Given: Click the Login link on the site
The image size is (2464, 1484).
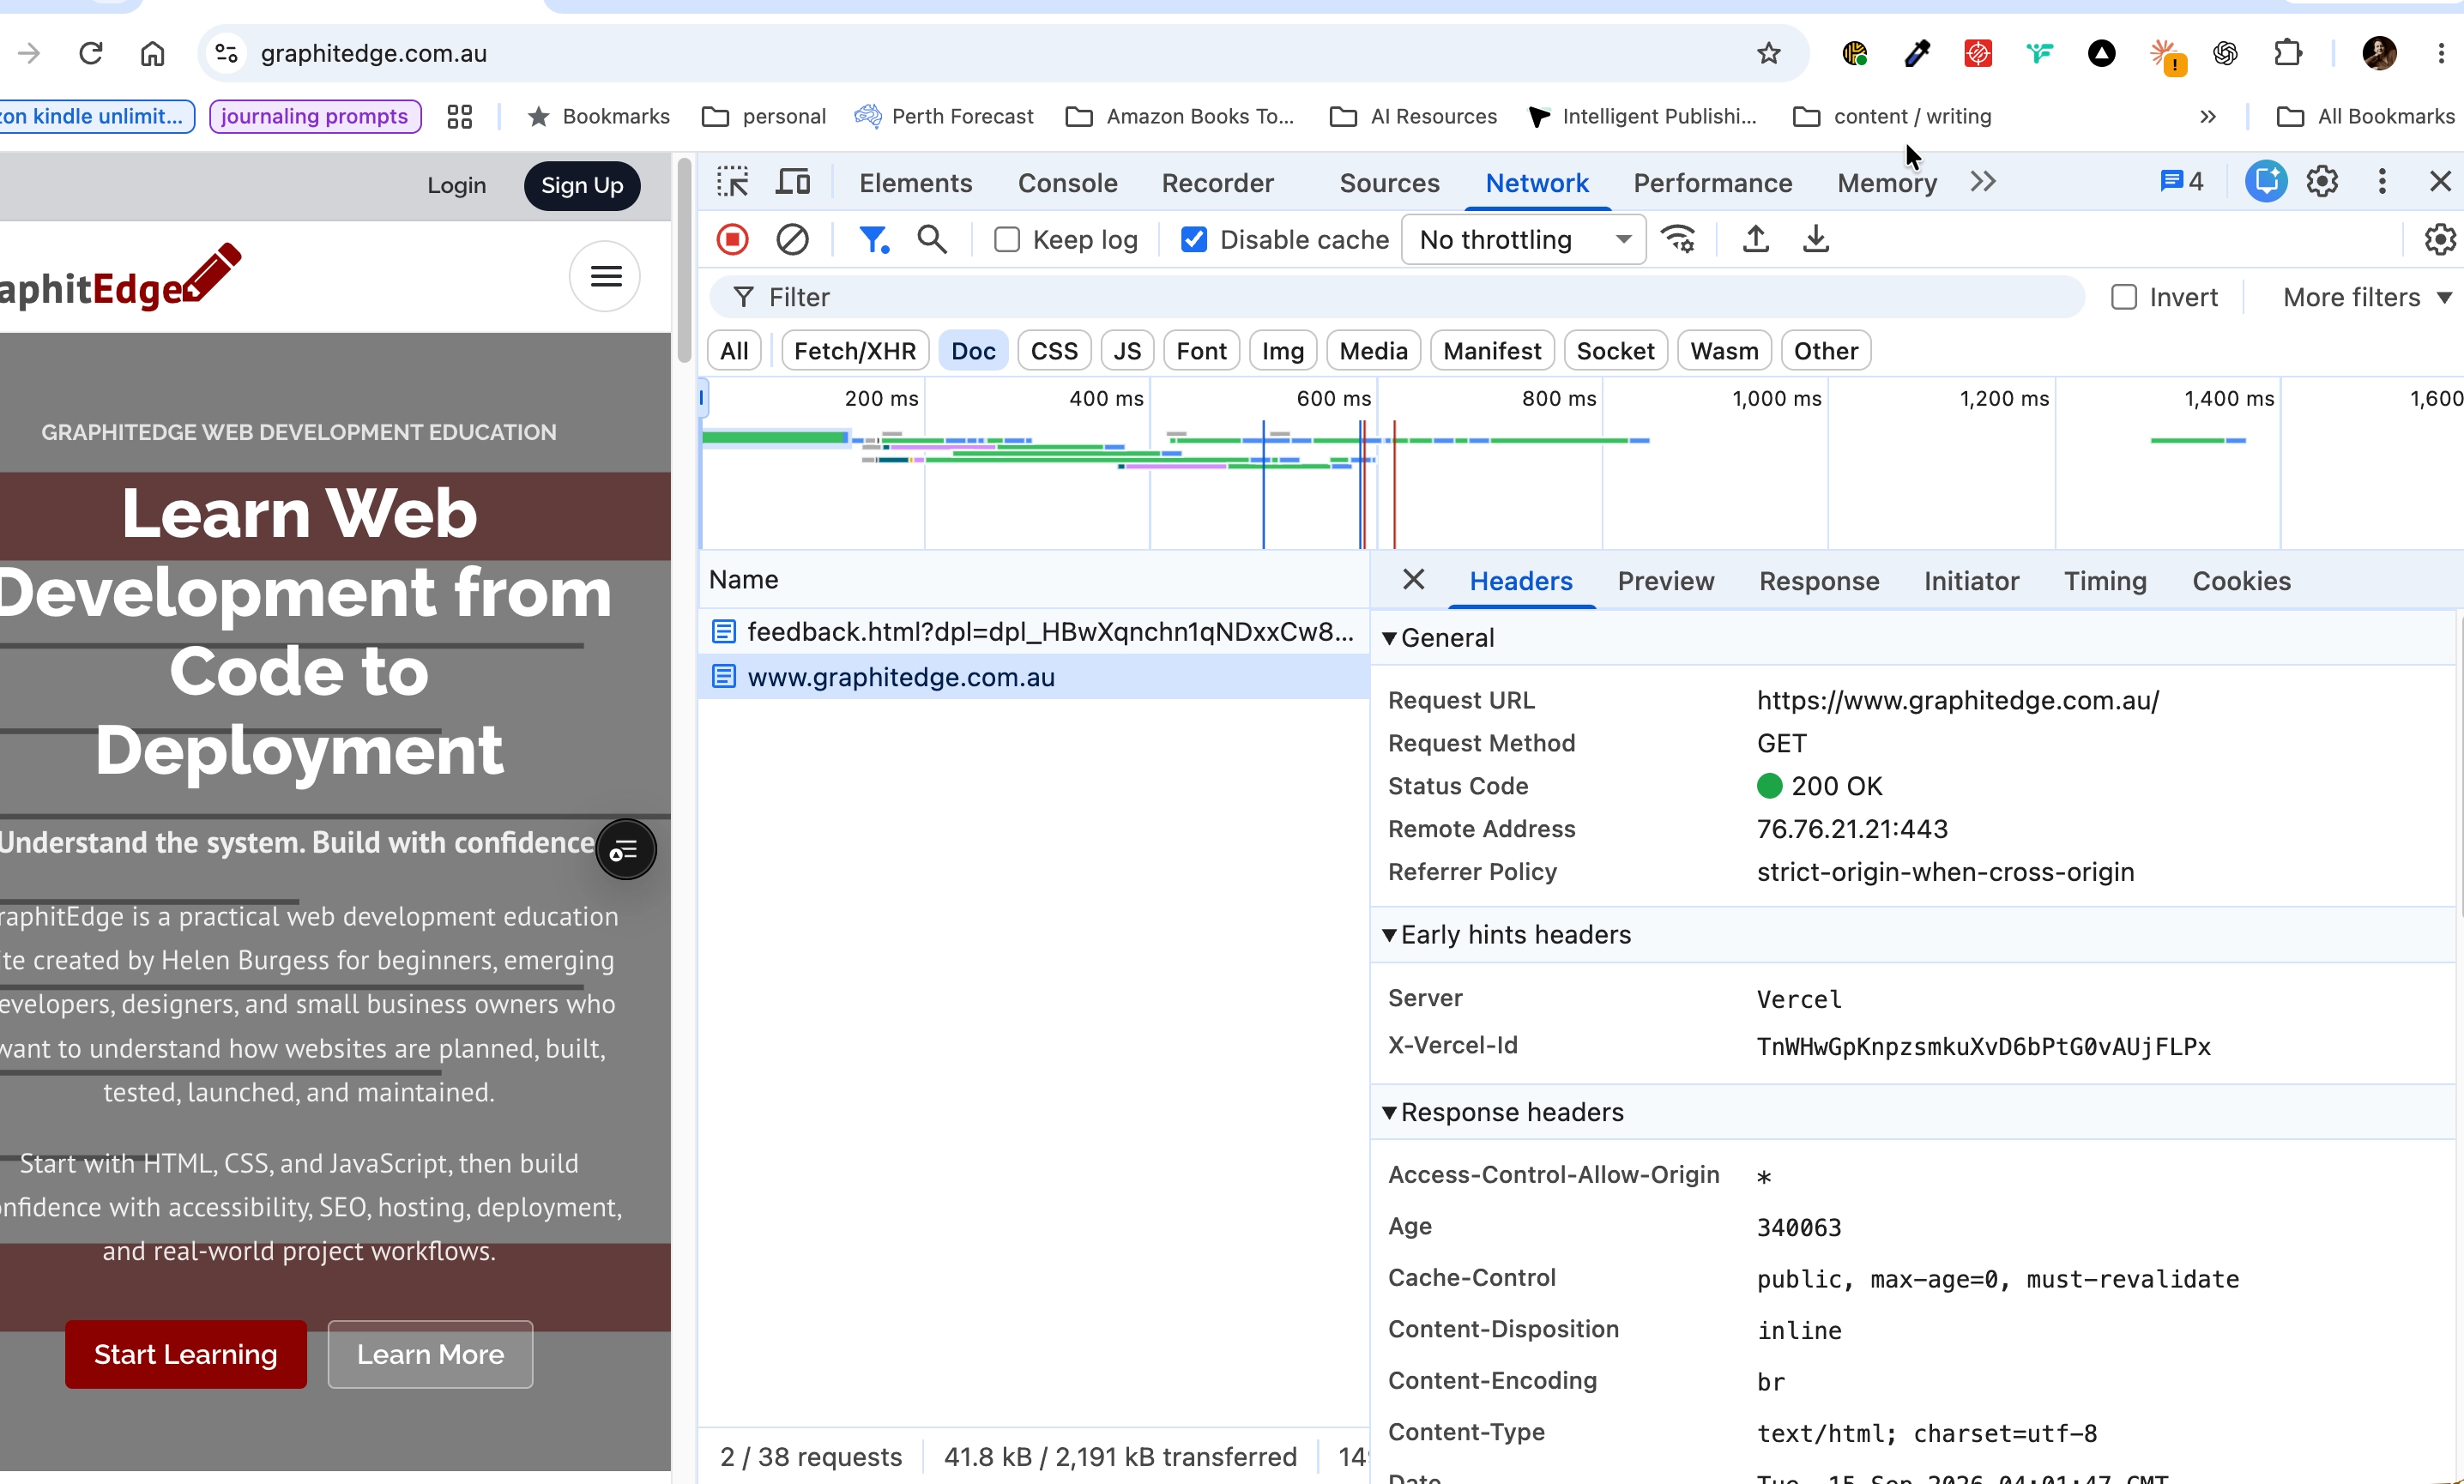Looking at the screenshot, I should coord(457,186).
